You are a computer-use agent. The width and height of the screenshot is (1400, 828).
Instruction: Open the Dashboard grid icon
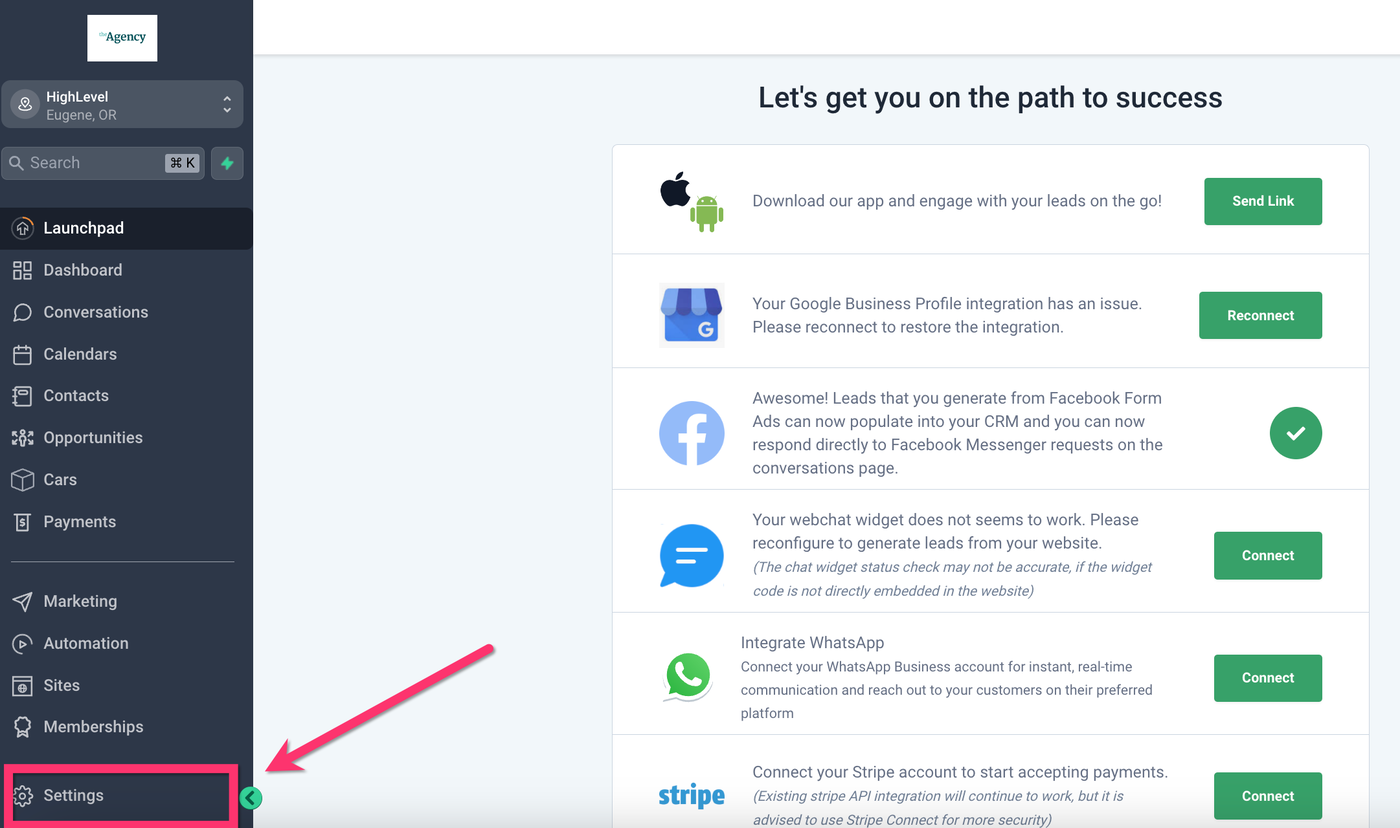pyautogui.click(x=22, y=270)
